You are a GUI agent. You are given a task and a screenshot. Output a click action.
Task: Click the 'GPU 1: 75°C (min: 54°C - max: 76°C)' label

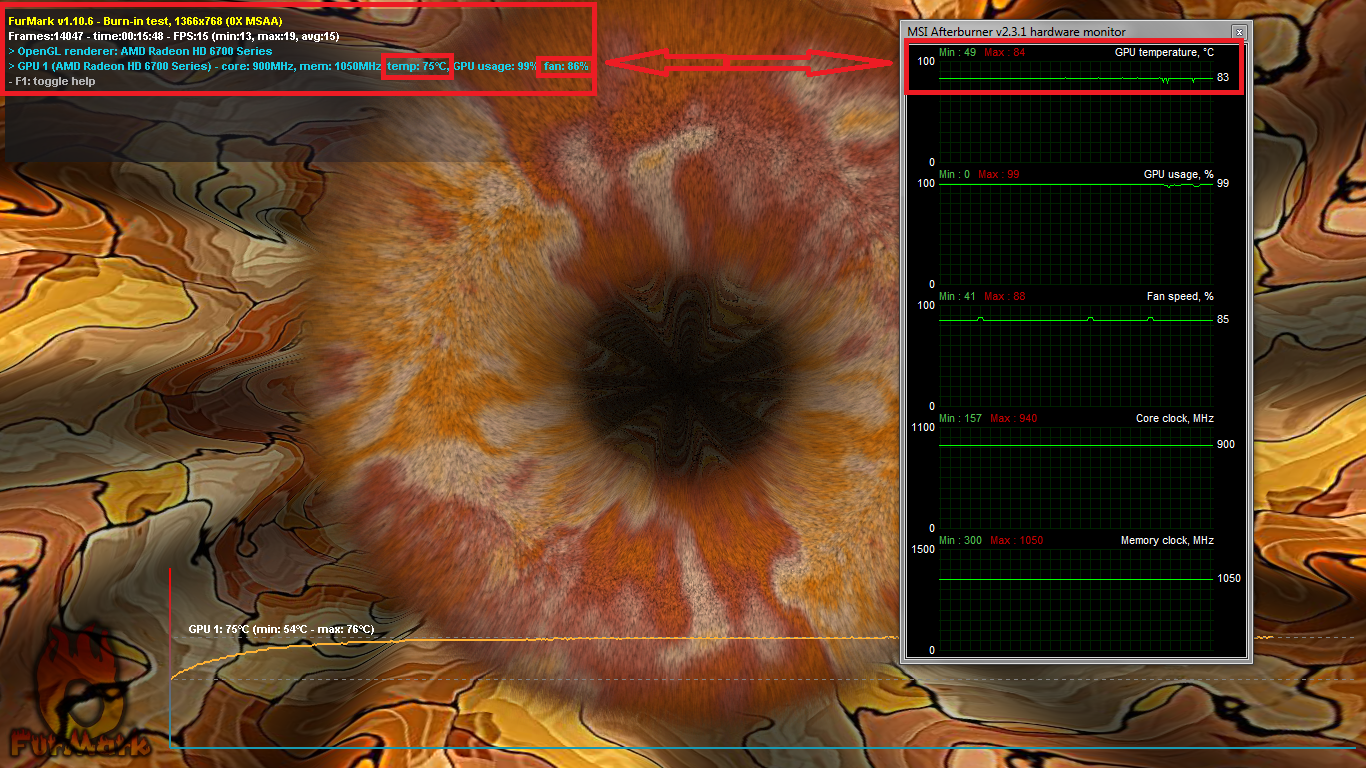pos(281,630)
